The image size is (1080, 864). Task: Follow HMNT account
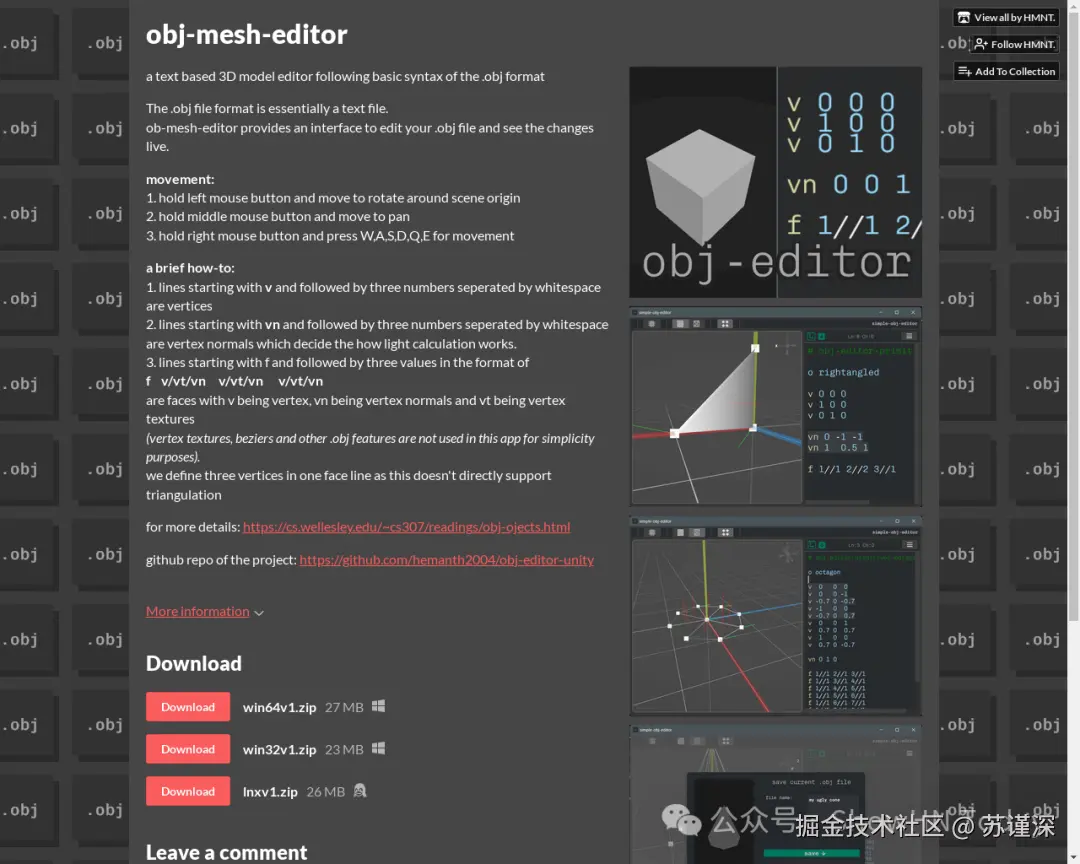pyautogui.click(x=1014, y=44)
